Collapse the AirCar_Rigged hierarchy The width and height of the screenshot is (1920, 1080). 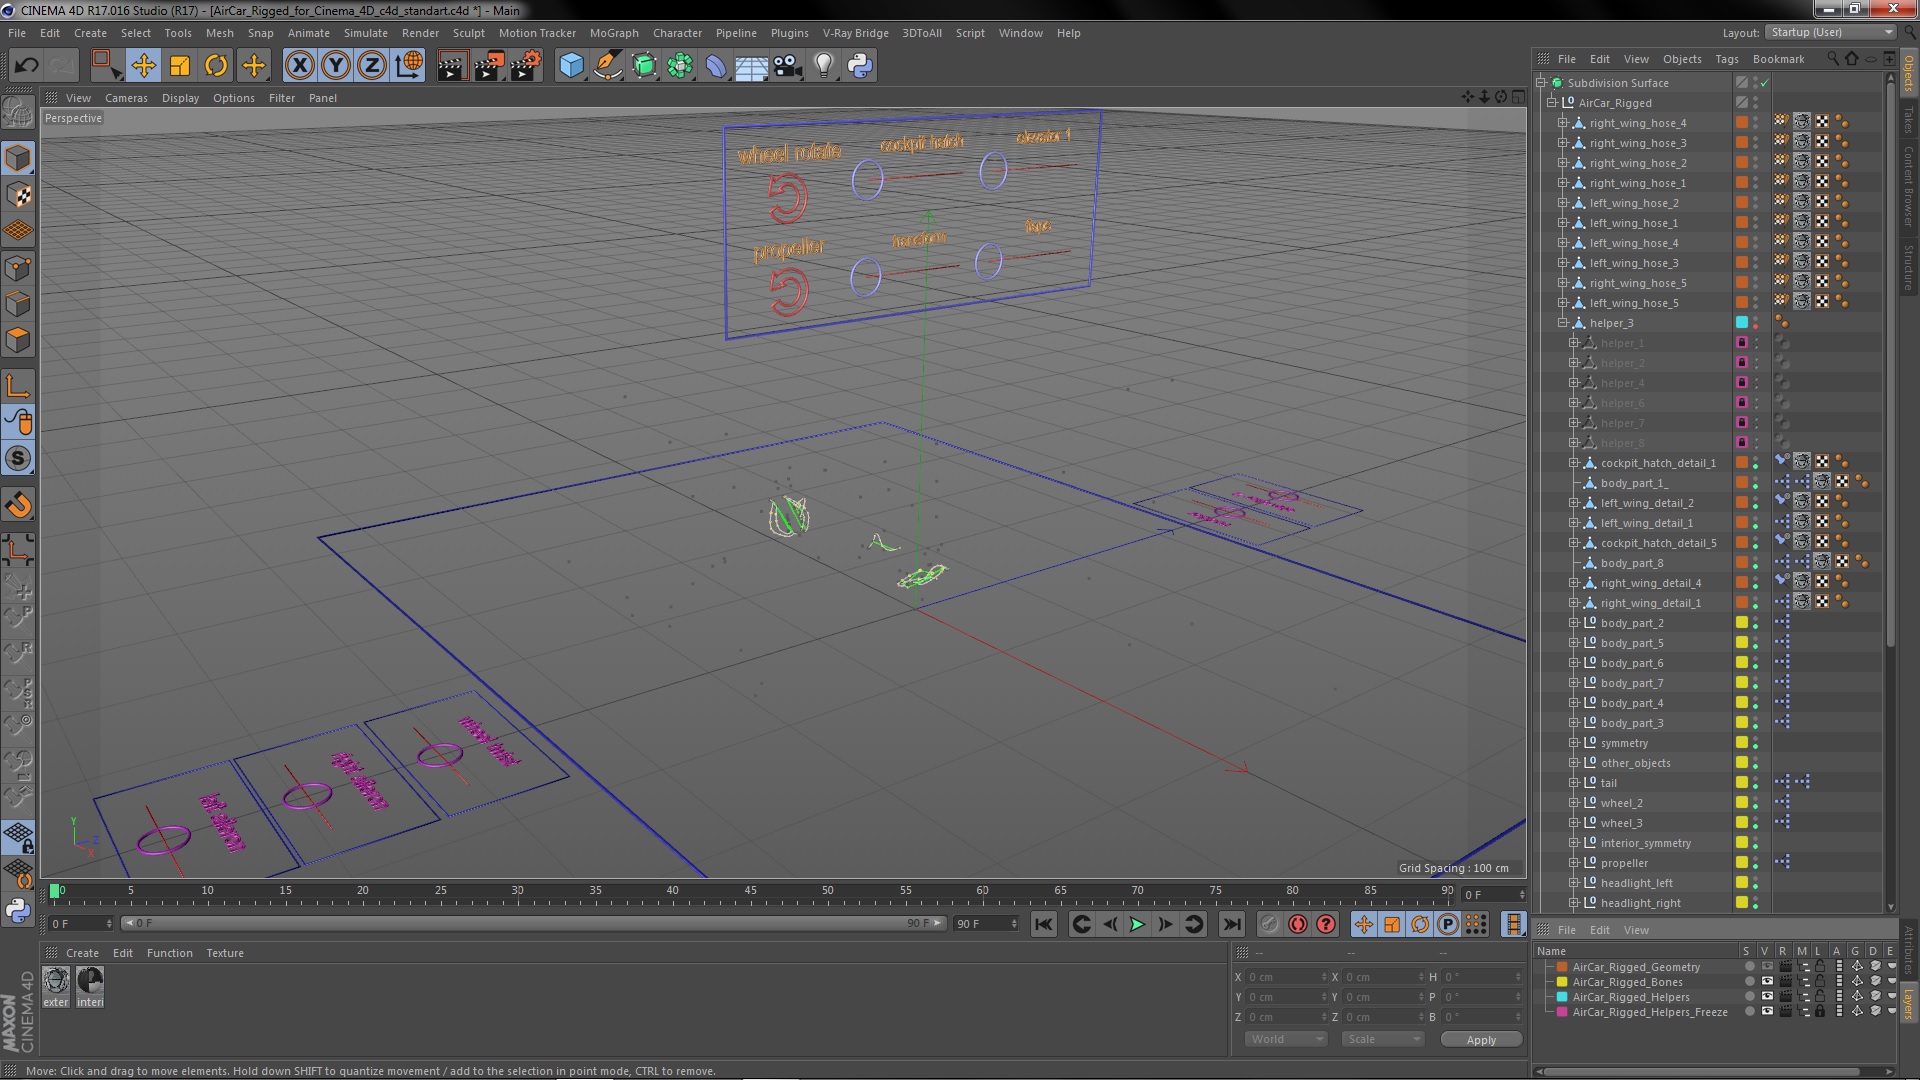[1552, 103]
